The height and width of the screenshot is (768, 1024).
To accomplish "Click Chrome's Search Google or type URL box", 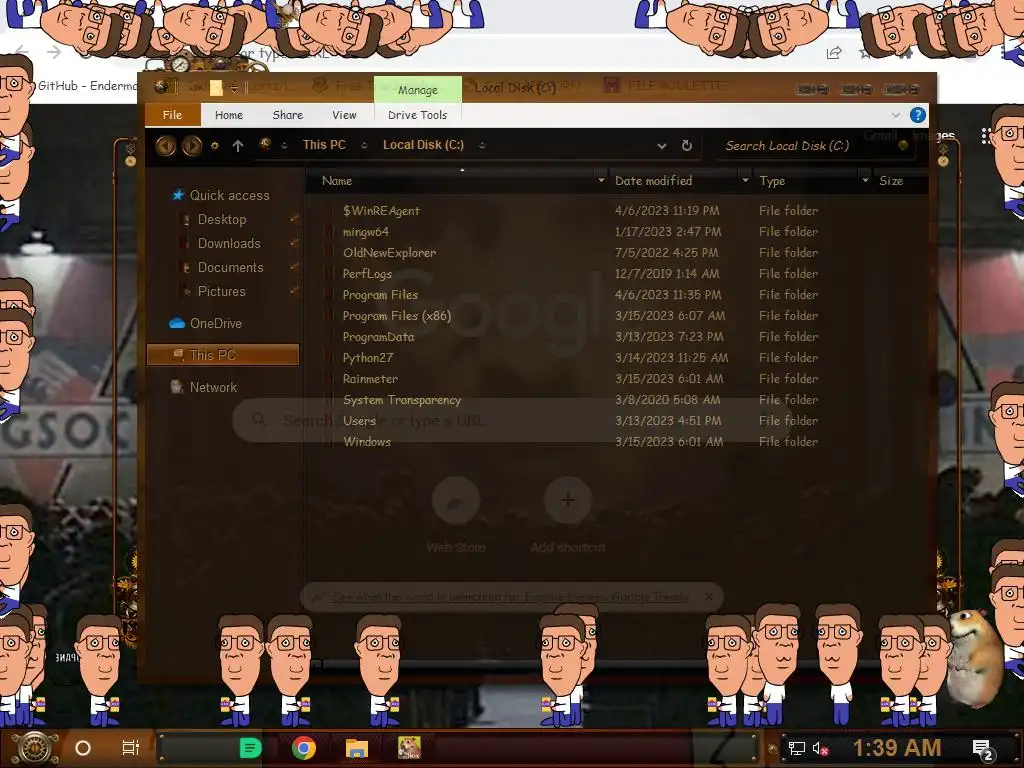I will (513, 420).
